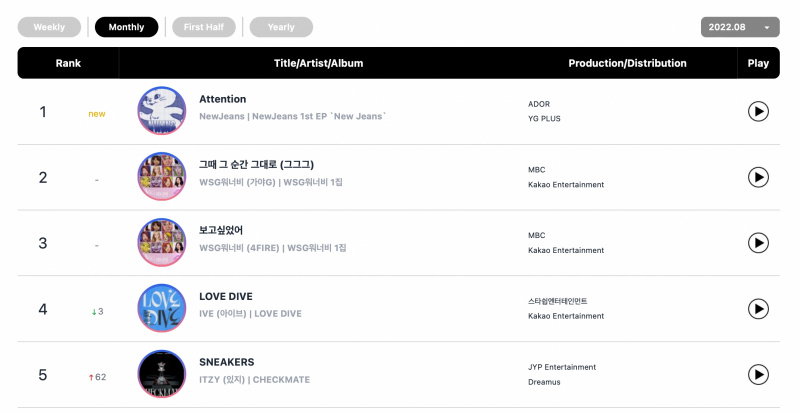Play LOVE DIVE by IVE
The width and height of the screenshot is (800, 413).
tap(758, 309)
